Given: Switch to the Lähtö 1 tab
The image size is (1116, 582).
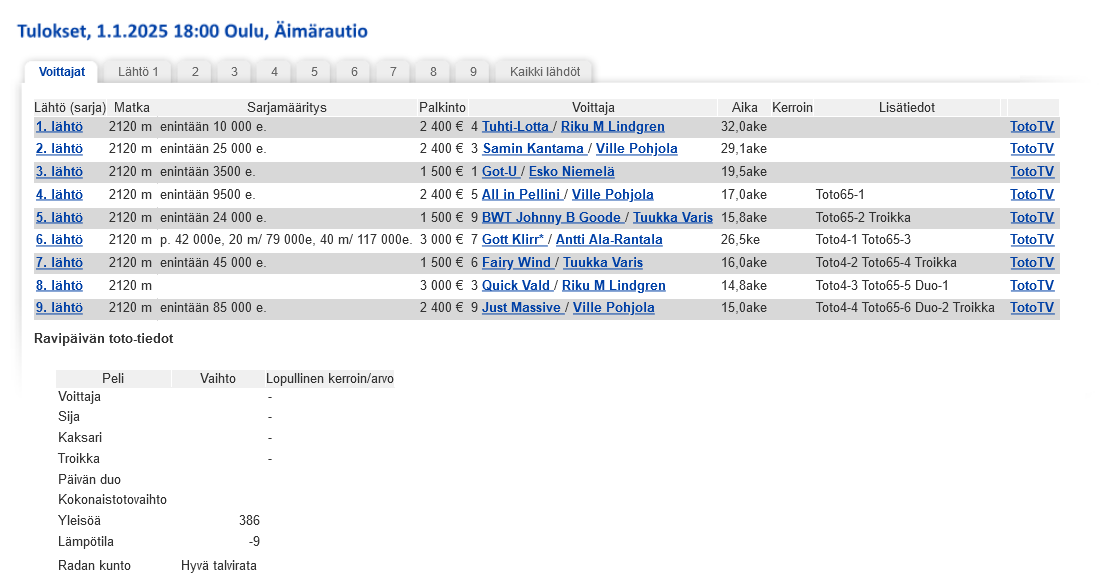Looking at the screenshot, I should pos(138,72).
